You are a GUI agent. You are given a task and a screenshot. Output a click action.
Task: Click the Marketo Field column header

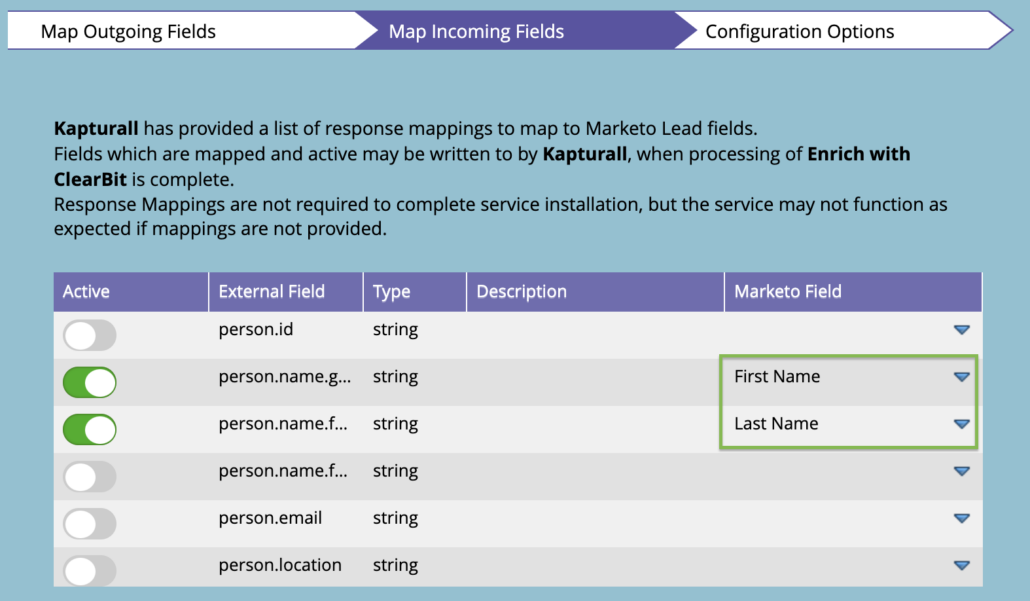coord(853,292)
